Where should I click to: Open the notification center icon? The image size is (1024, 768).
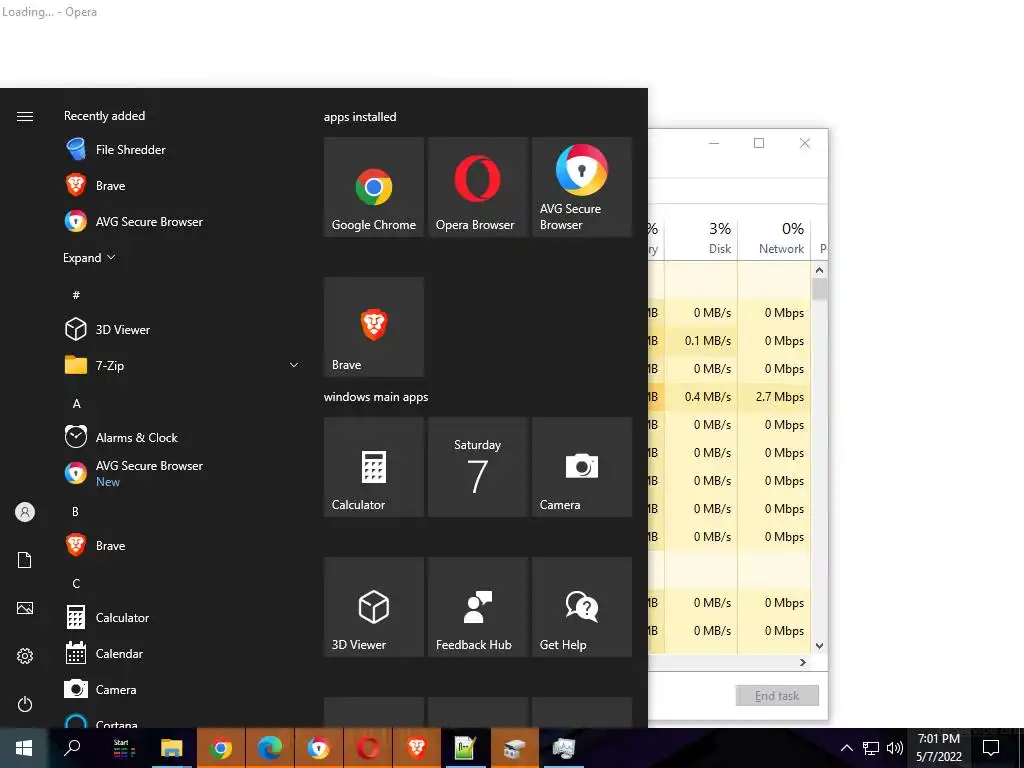(x=991, y=748)
